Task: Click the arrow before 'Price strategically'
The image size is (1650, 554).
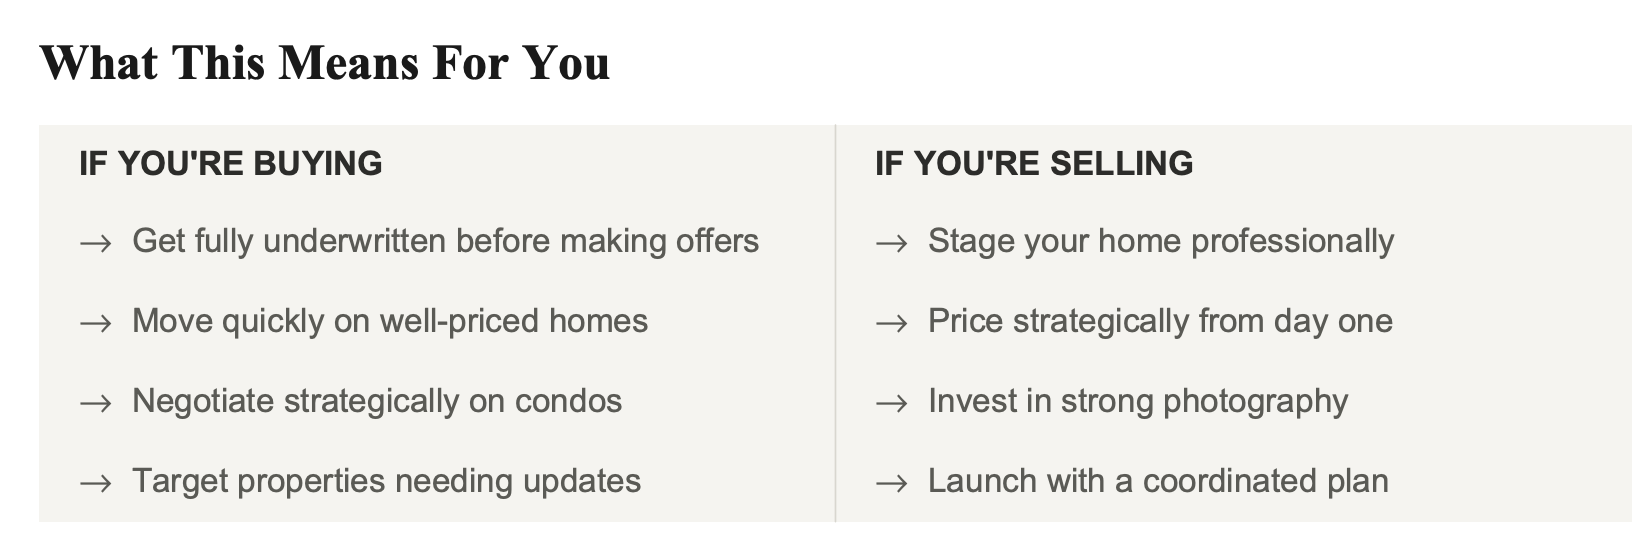Action: pyautogui.click(x=891, y=323)
